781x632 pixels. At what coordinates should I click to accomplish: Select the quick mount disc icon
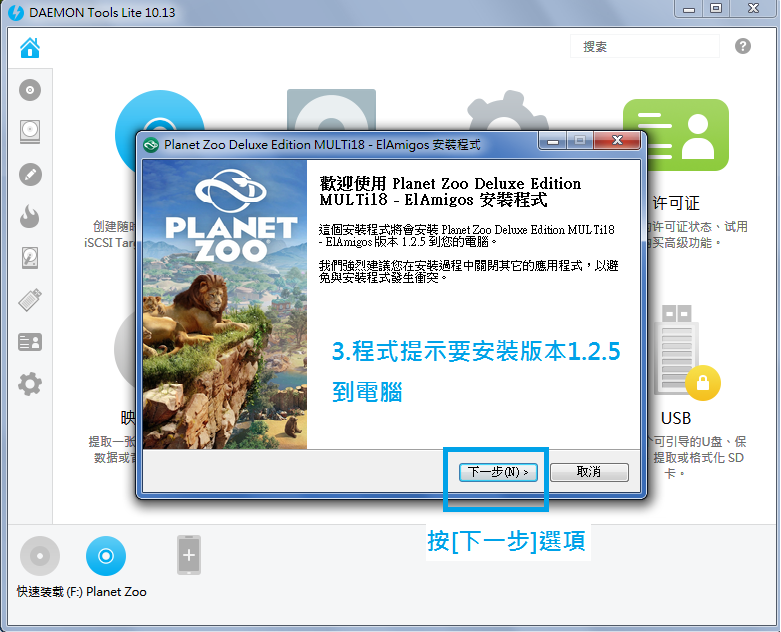coord(40,556)
